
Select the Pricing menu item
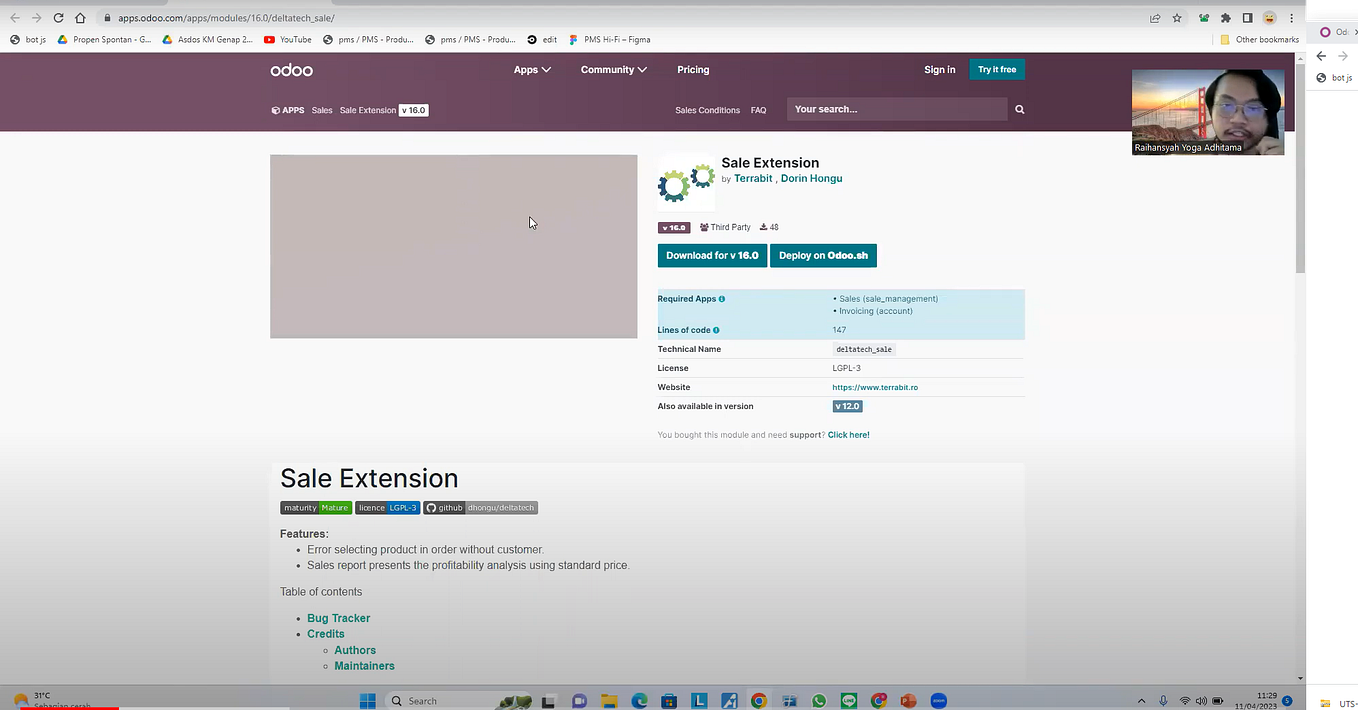click(692, 69)
